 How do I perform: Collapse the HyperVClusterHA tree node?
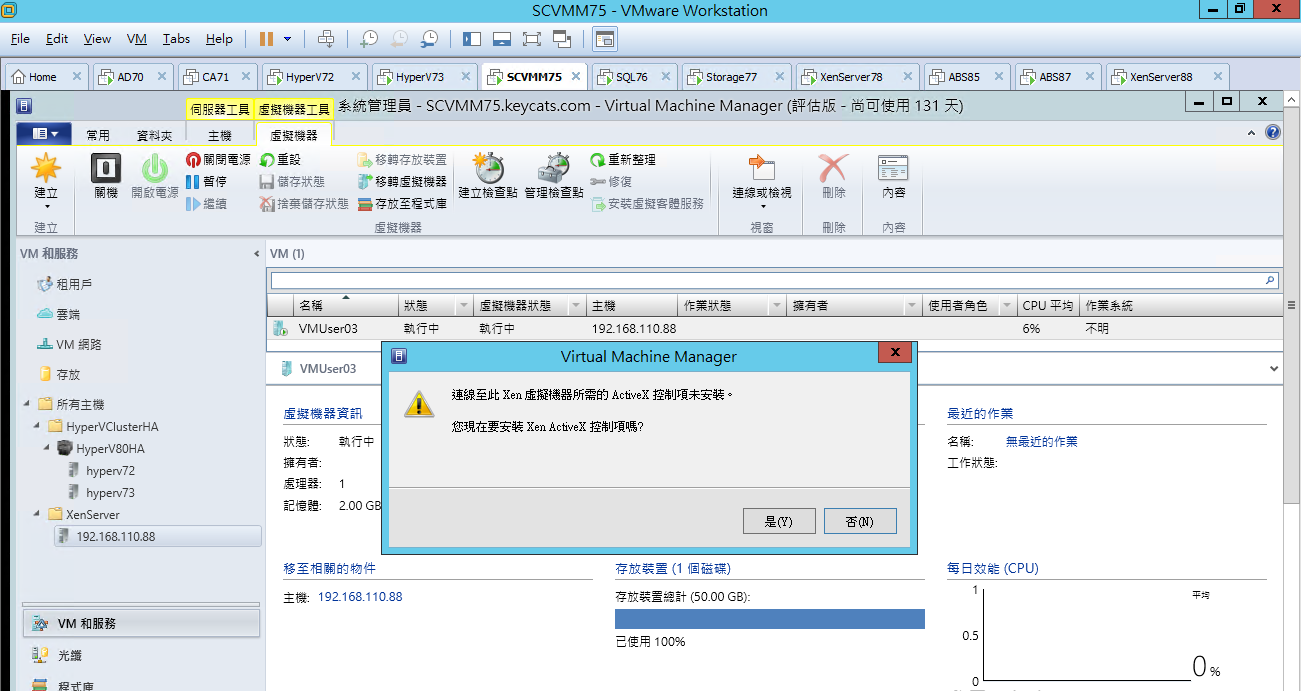pyautogui.click(x=36, y=427)
